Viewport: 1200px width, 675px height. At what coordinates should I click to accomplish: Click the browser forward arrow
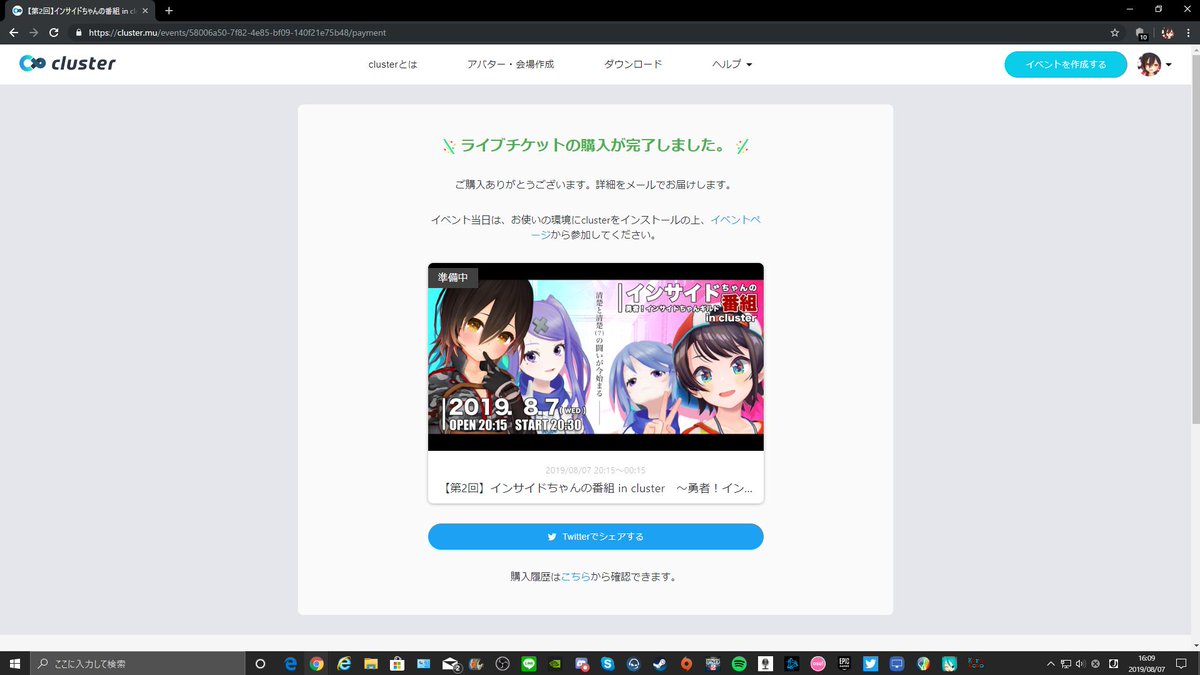click(x=35, y=32)
